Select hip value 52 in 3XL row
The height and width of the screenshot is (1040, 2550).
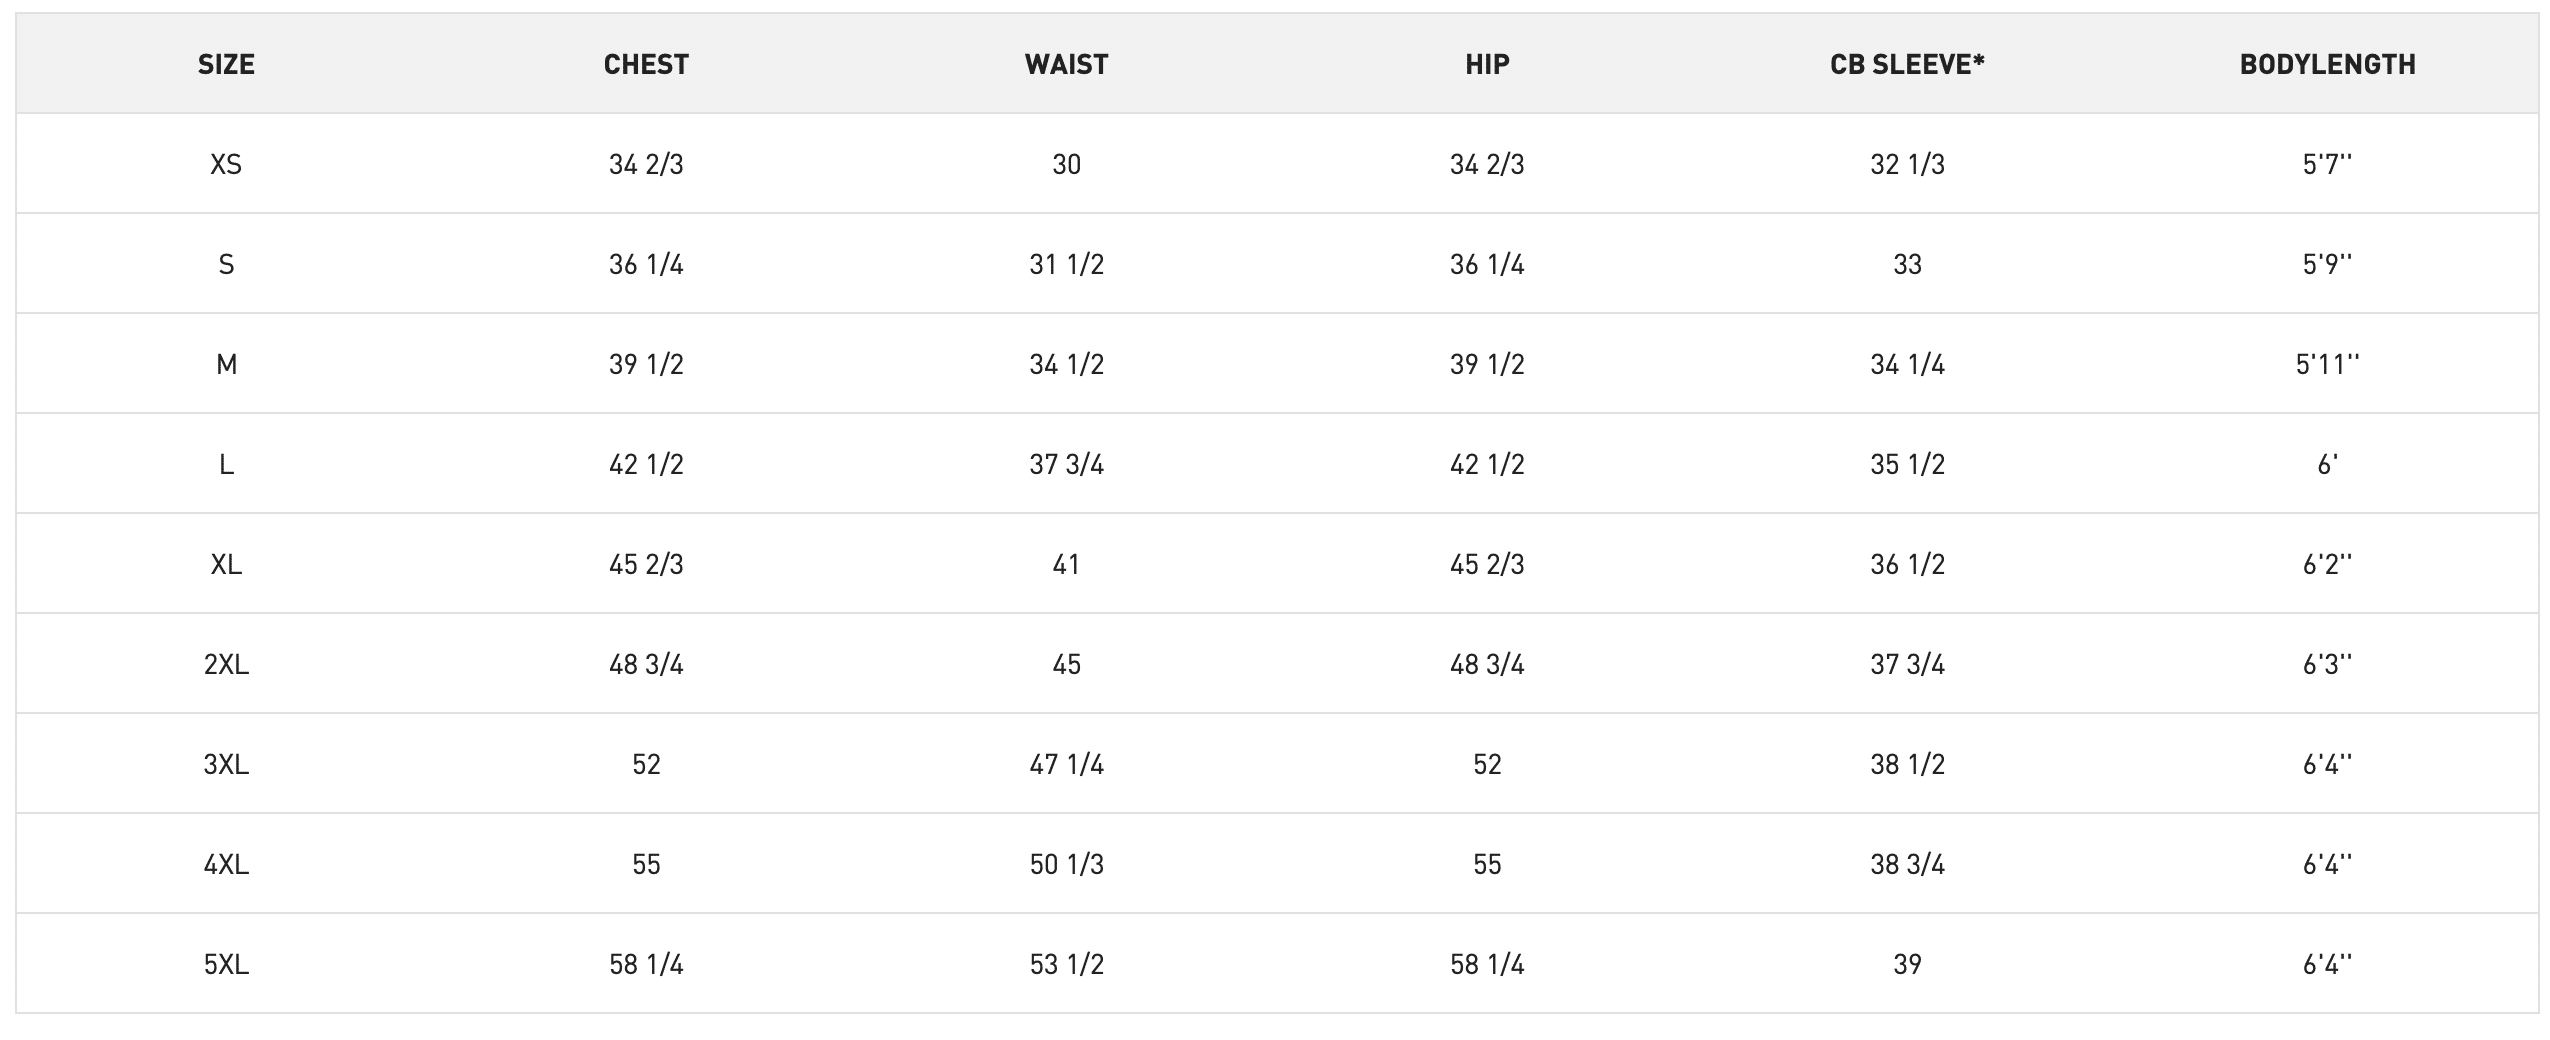1487,764
